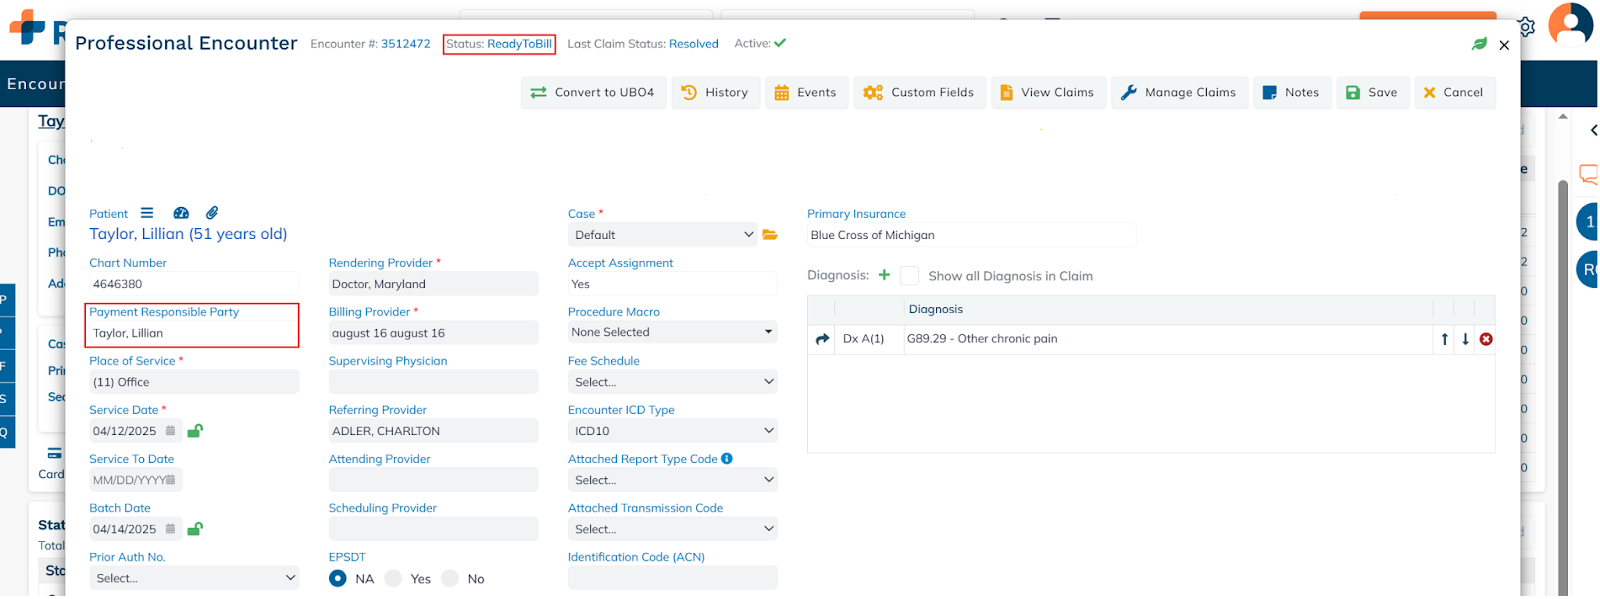Viewport: 1600px width, 599px height.
Task: Open the Case folder icon
Action: point(770,235)
